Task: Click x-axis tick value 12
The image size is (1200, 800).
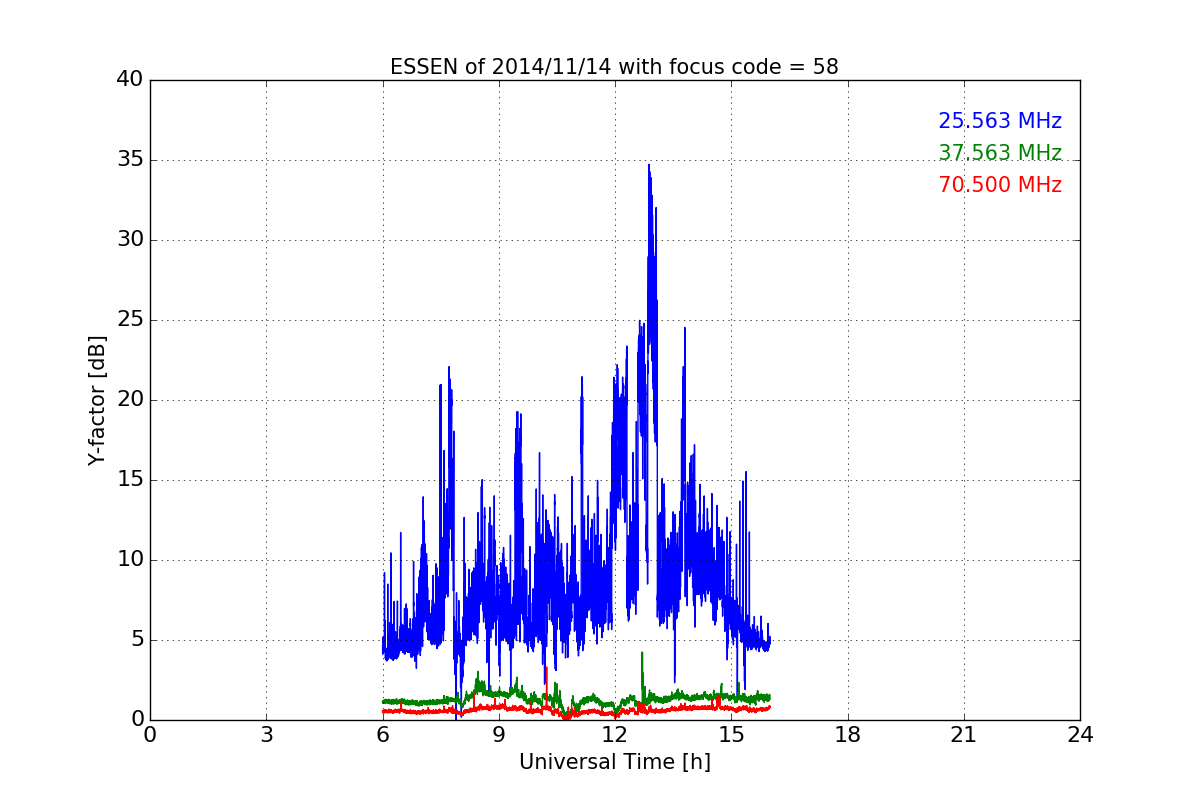Action: coord(615,735)
